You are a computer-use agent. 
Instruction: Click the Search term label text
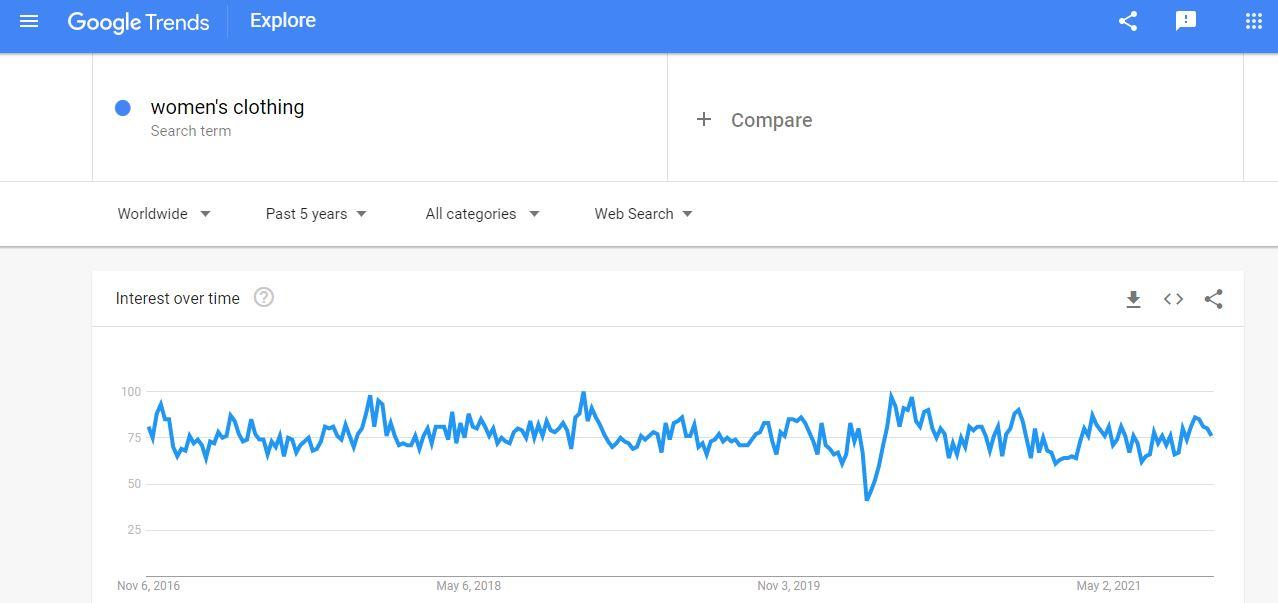[191, 131]
